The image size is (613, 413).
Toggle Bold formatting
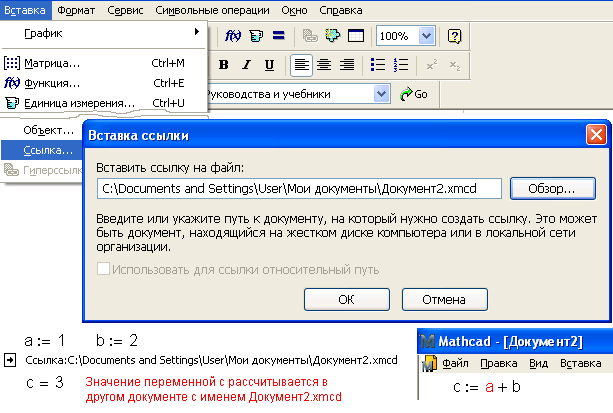coord(224,65)
